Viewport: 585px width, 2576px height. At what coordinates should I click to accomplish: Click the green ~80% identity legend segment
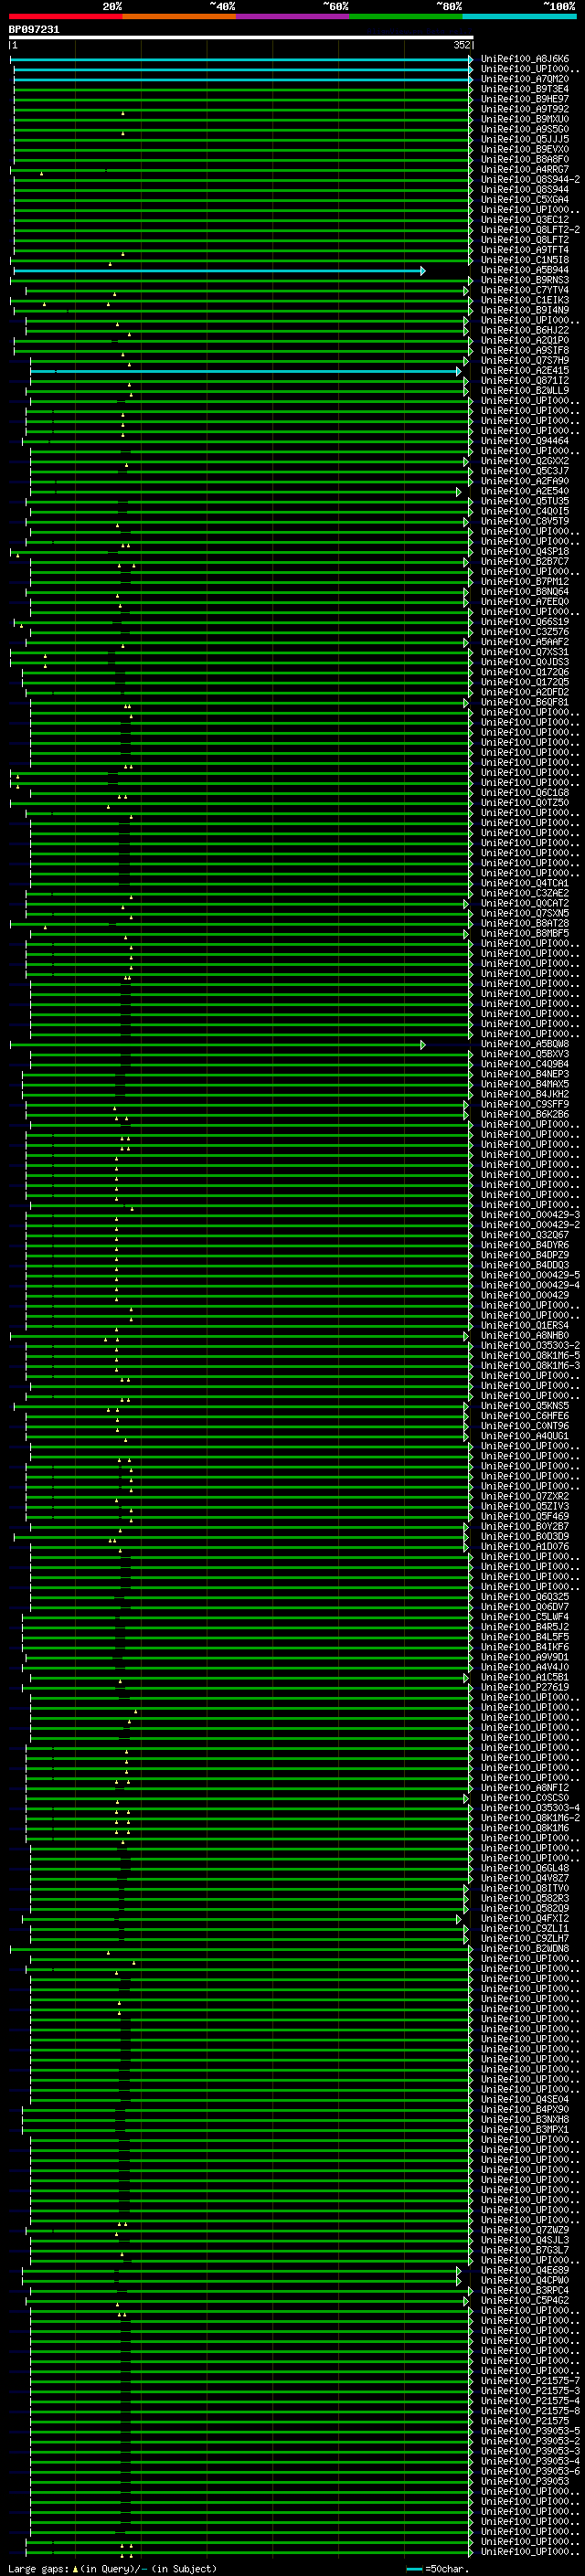pos(406,16)
